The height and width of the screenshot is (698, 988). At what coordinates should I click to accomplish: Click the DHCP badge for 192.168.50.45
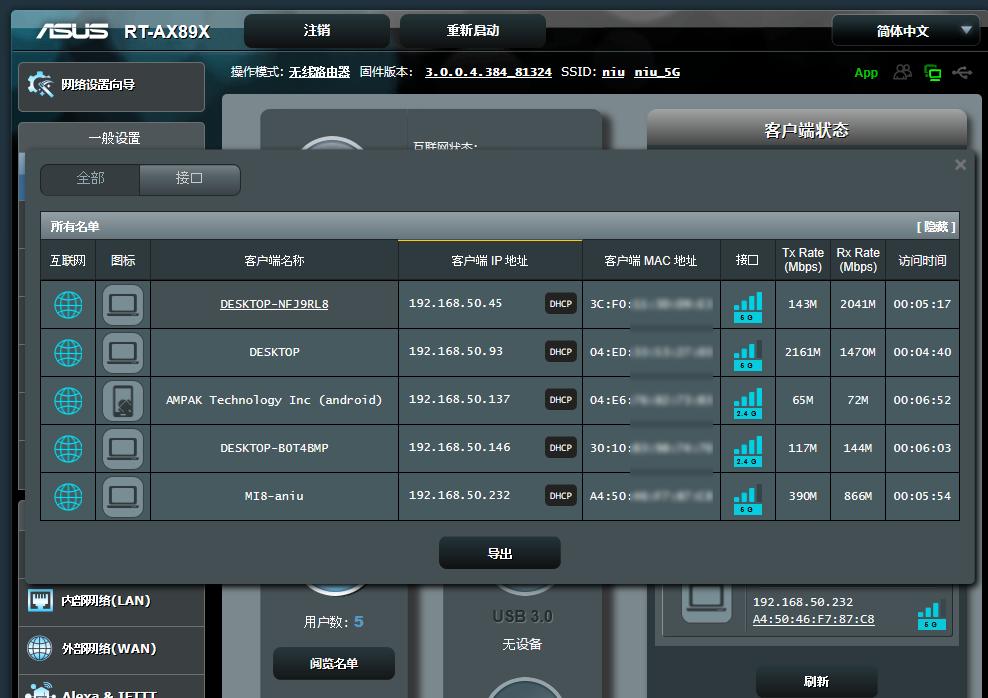click(x=561, y=304)
